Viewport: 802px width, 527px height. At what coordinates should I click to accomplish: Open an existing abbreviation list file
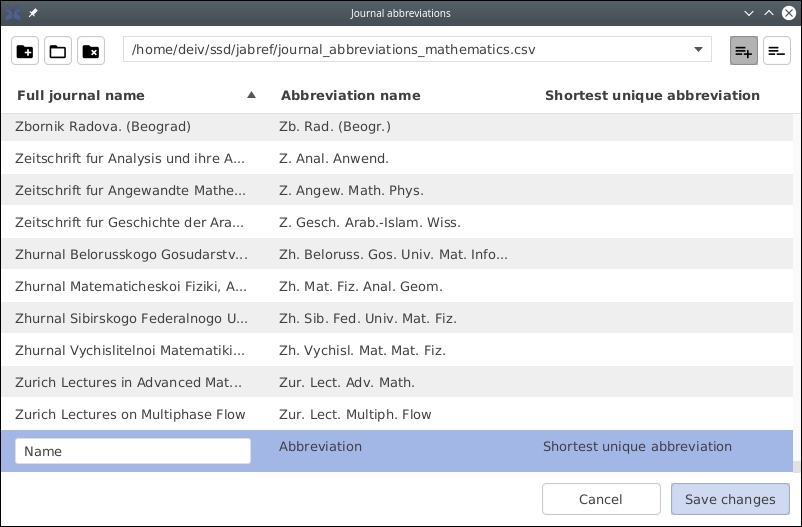(58, 51)
